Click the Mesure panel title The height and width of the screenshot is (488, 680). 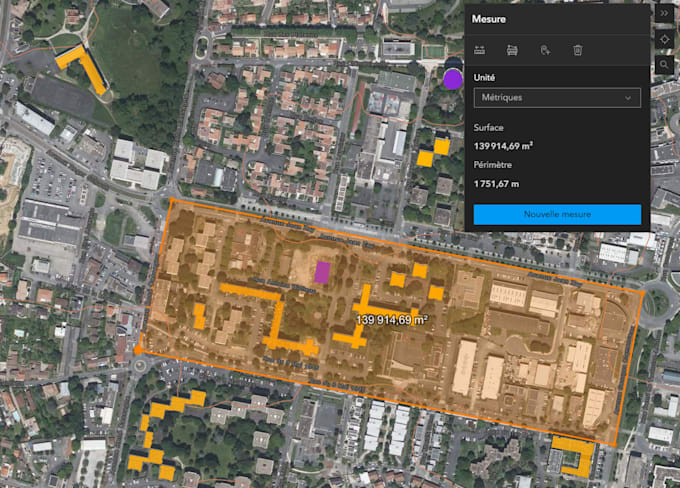tap(489, 19)
